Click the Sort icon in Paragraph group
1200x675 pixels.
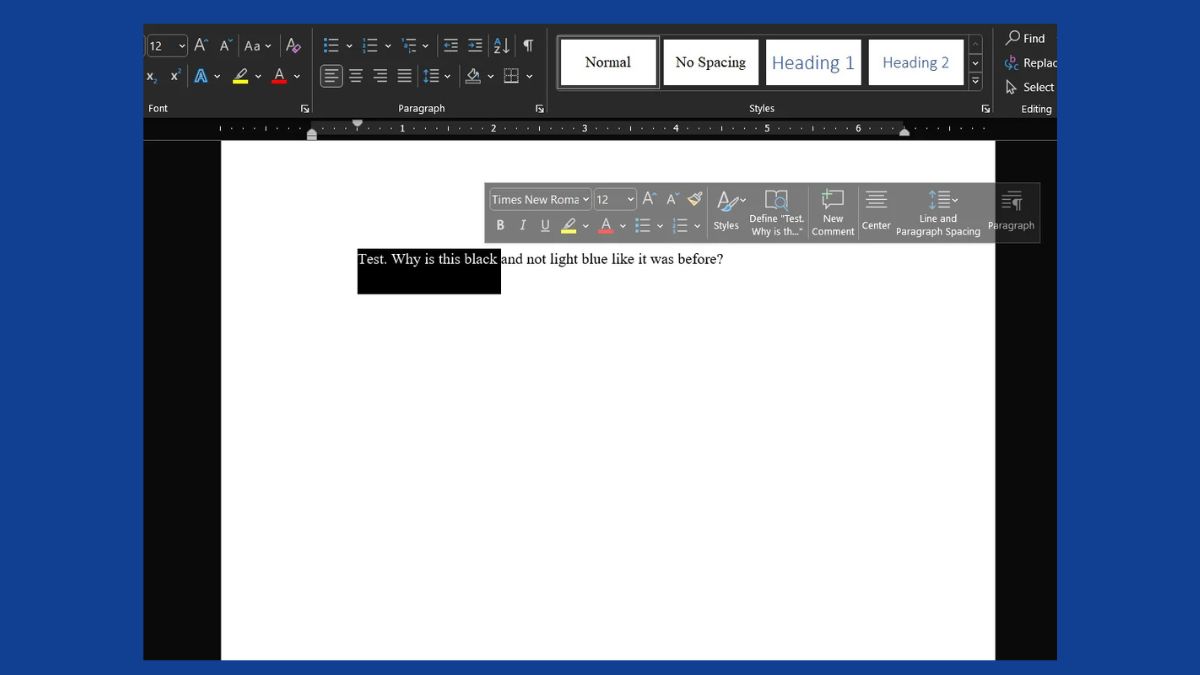501,46
